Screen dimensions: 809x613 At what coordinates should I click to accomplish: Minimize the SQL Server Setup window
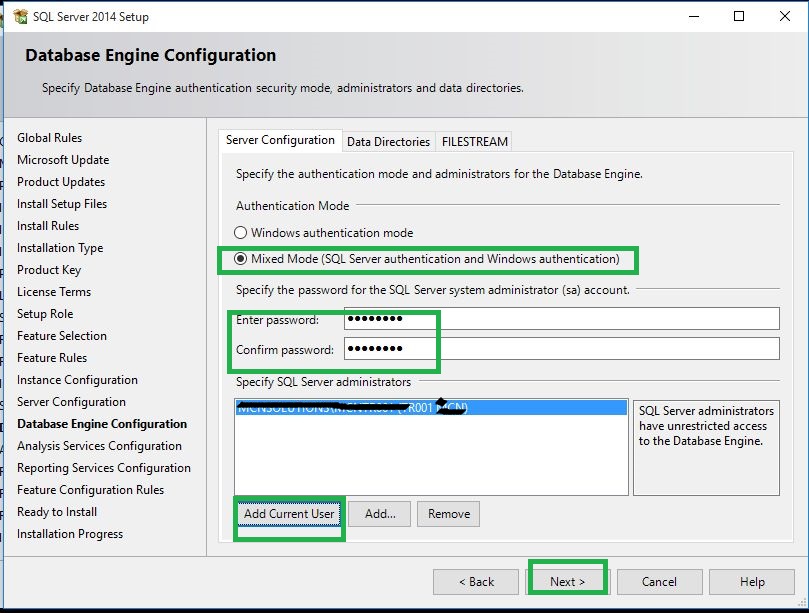coord(694,17)
